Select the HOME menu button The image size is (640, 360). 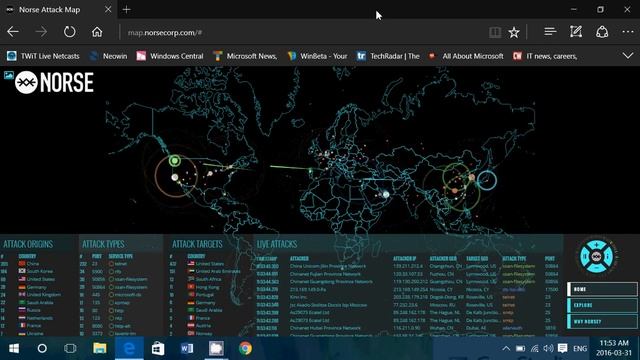coord(602,289)
